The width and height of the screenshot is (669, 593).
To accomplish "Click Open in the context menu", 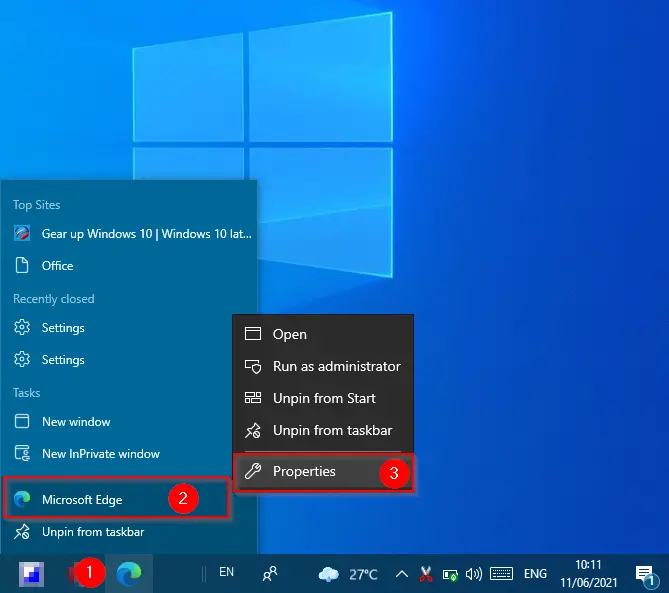I will point(323,334).
